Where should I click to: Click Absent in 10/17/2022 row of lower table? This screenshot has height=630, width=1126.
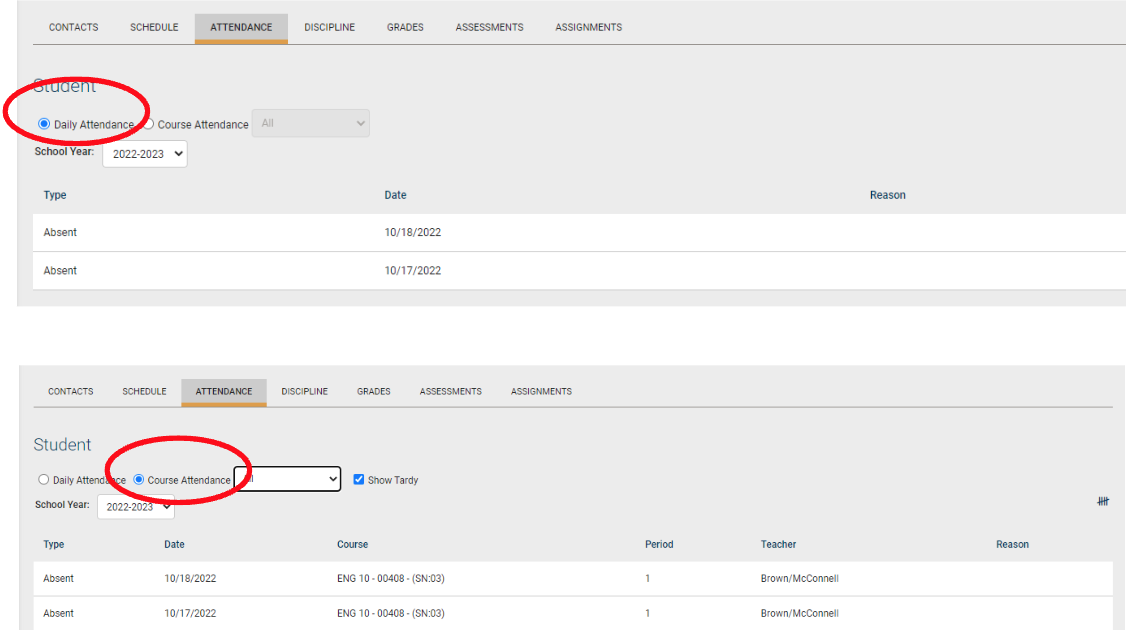click(x=58, y=613)
